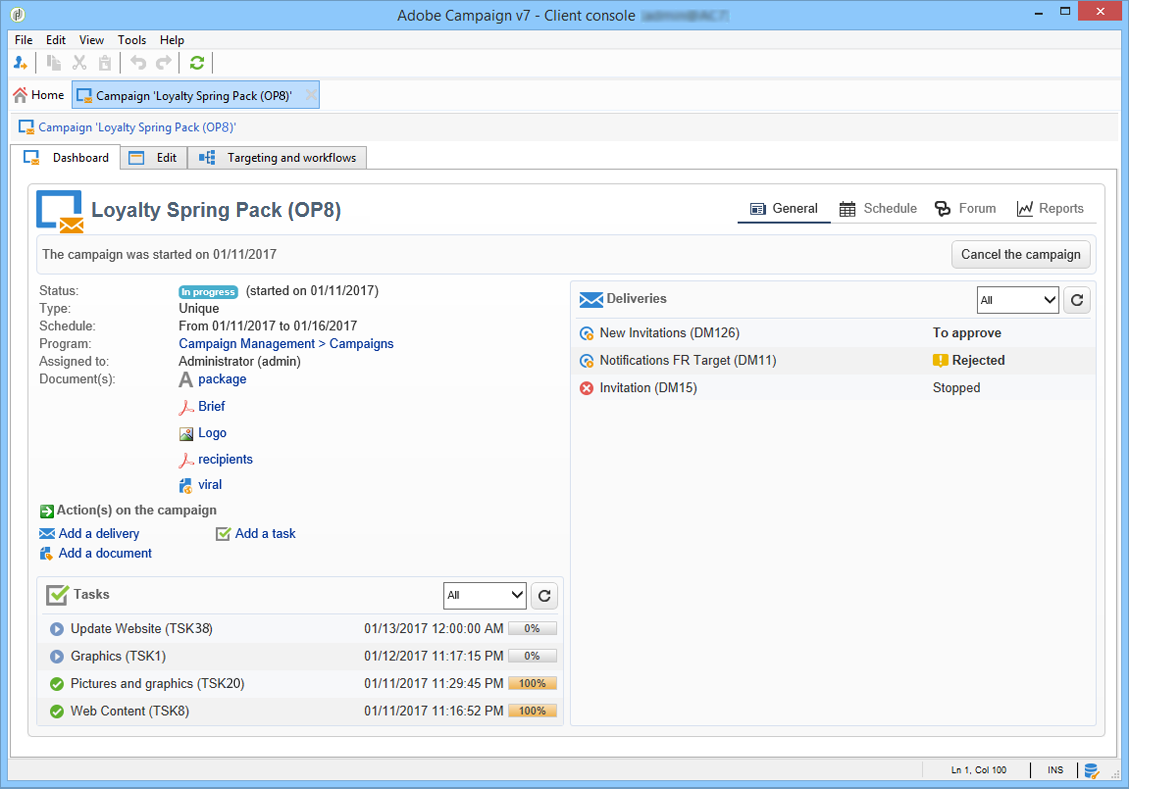Click the Tasks checkbox header icon
This screenshot has width=1151, height=792.
(57, 595)
